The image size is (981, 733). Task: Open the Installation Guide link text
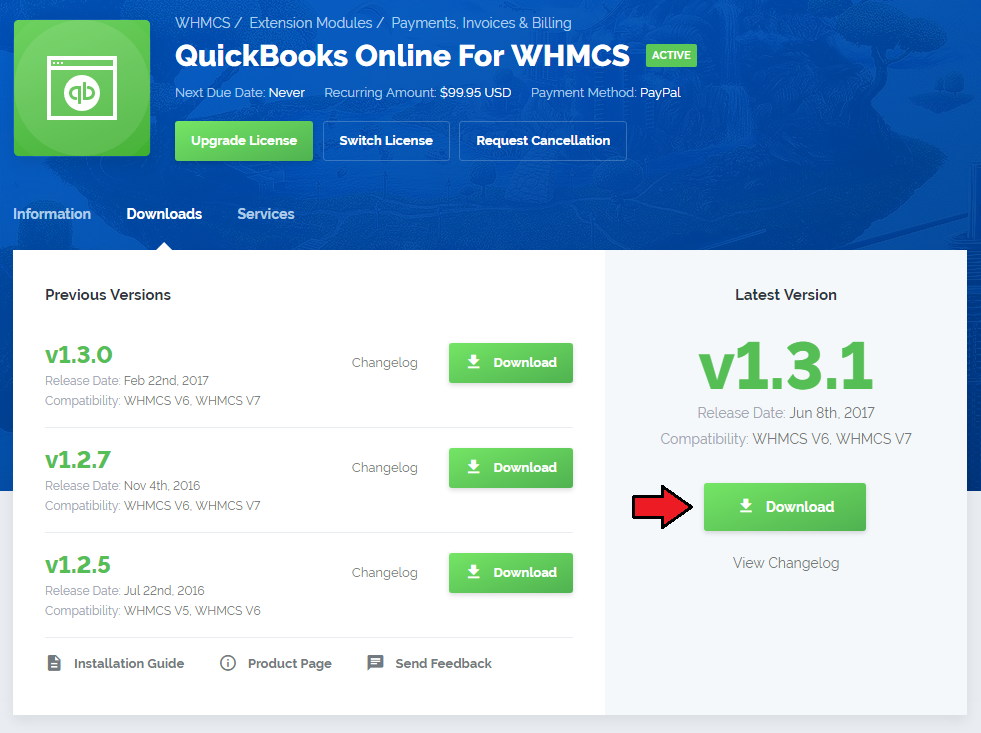(129, 664)
